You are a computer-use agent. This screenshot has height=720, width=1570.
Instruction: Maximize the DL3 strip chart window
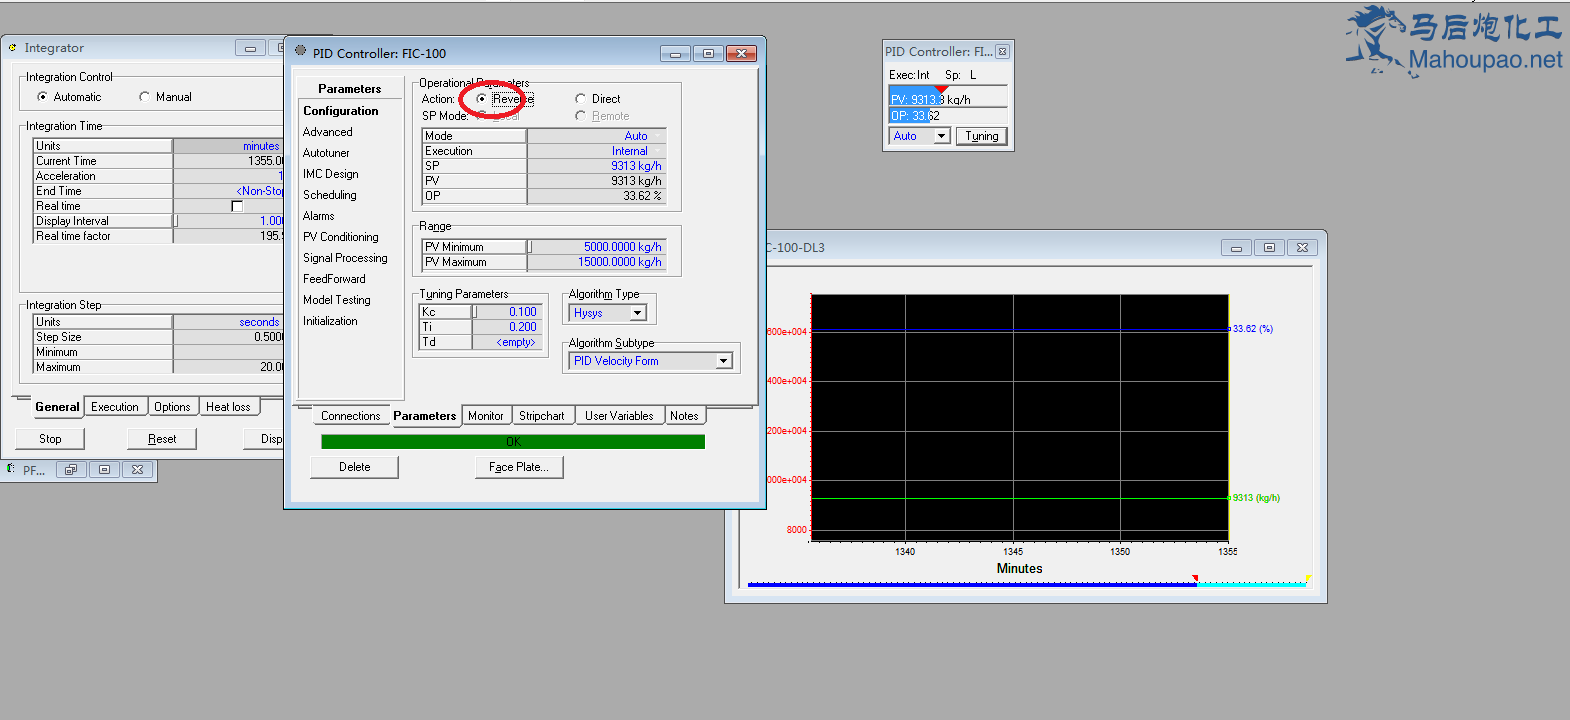(x=1269, y=248)
